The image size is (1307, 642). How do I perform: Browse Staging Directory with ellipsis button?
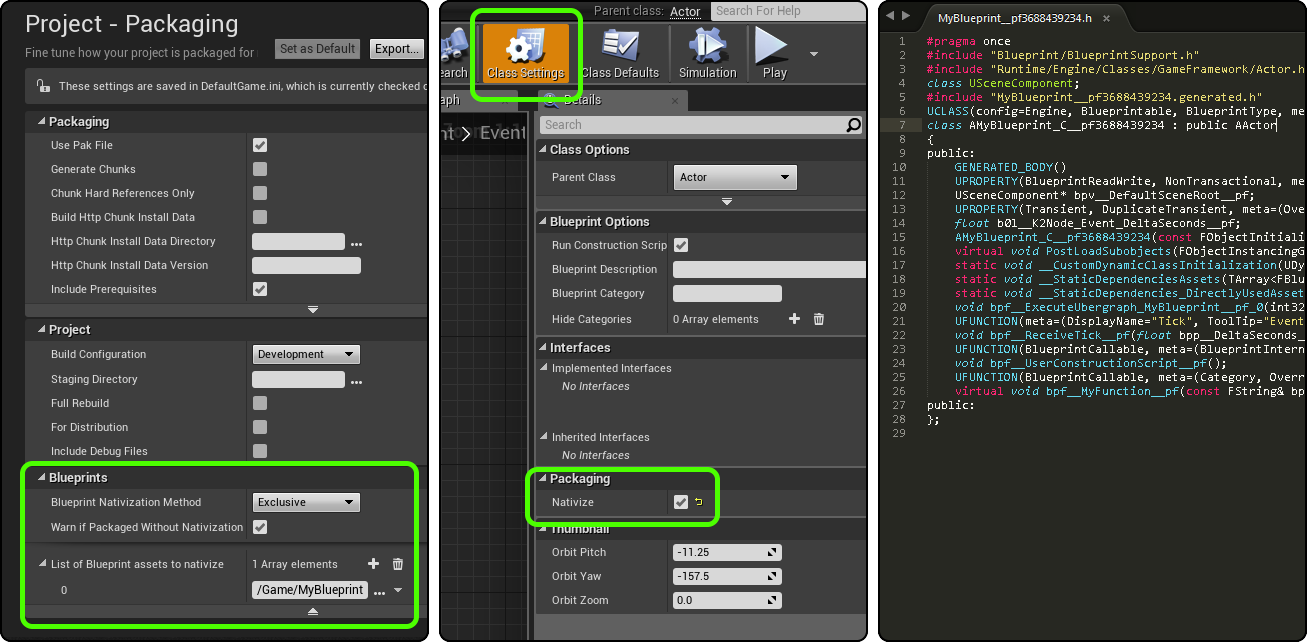coord(356,380)
